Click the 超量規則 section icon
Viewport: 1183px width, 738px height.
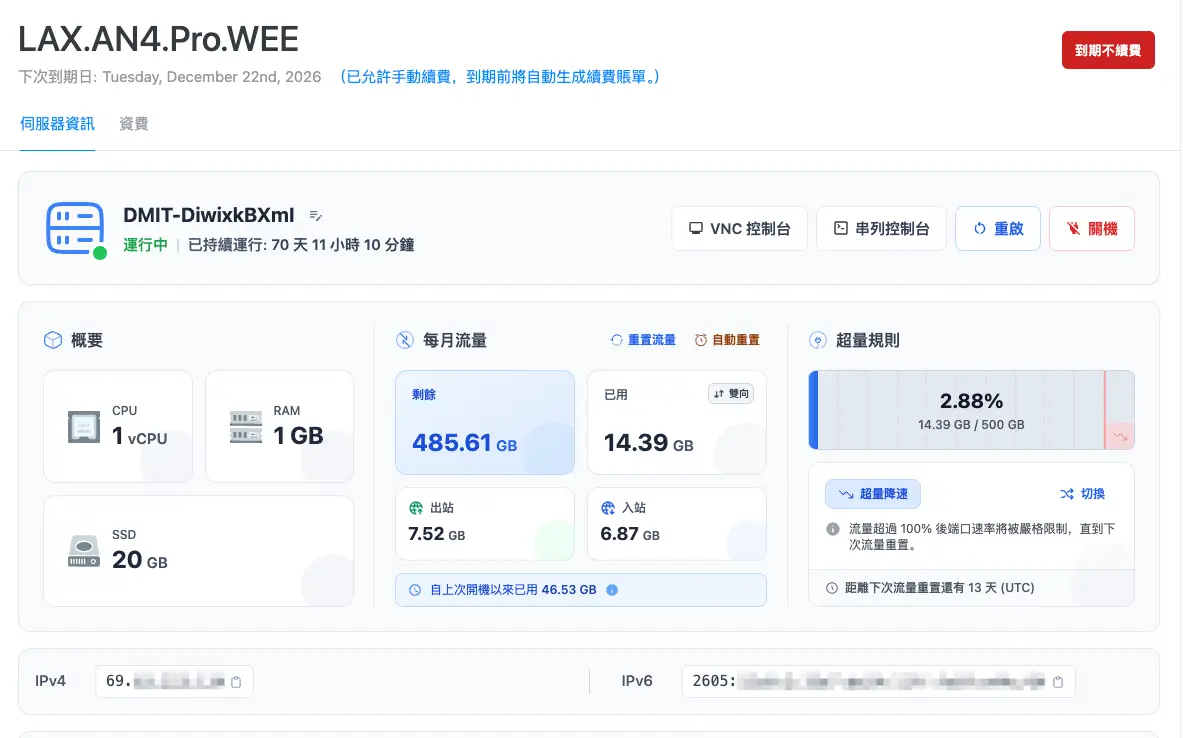click(818, 340)
